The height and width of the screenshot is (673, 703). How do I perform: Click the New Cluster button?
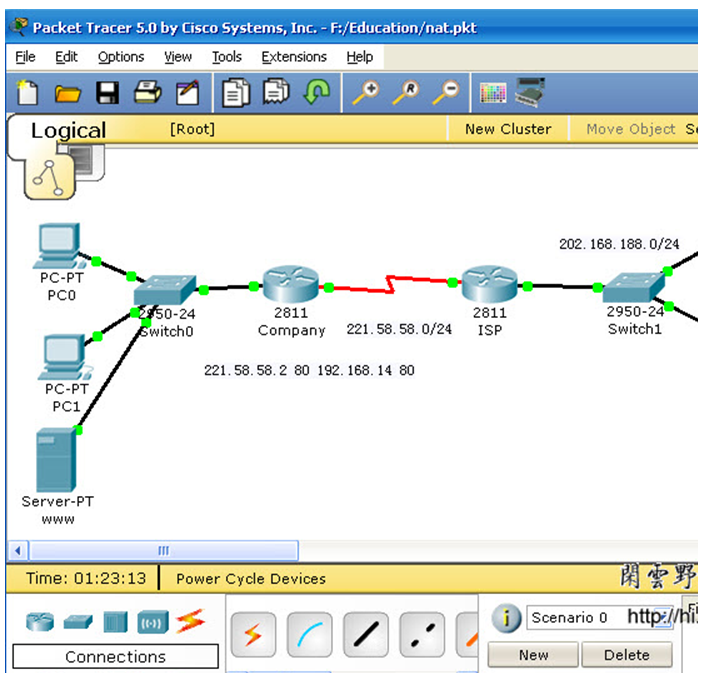pos(508,129)
